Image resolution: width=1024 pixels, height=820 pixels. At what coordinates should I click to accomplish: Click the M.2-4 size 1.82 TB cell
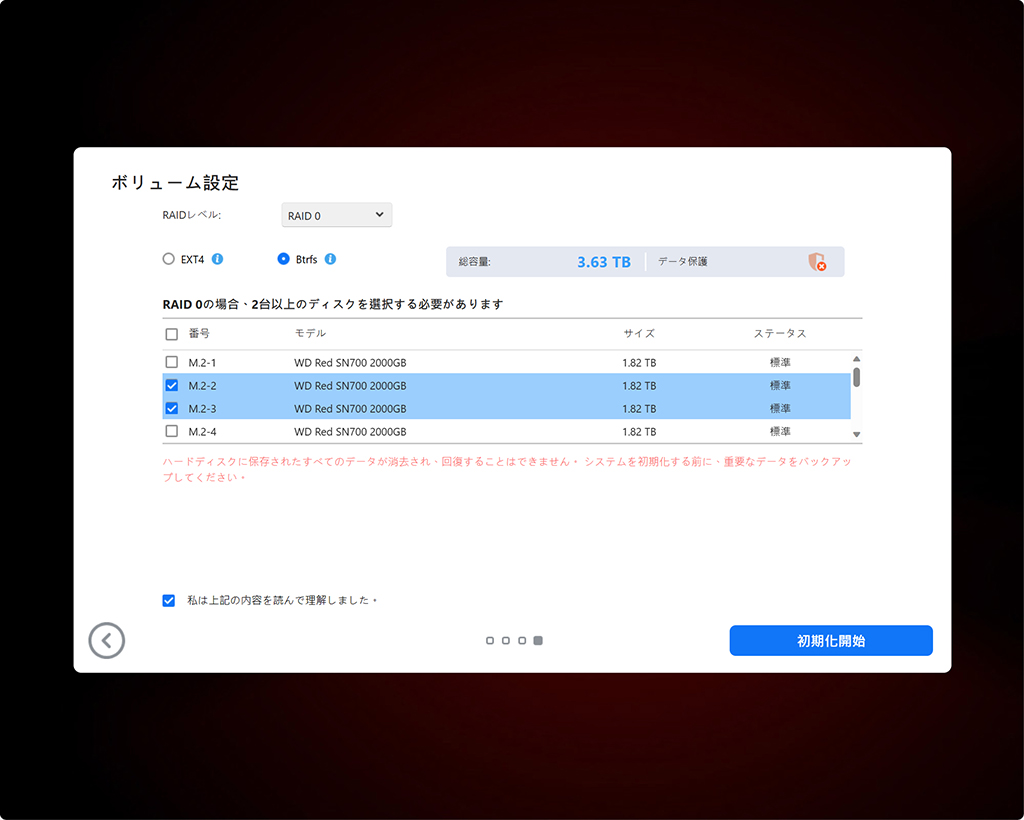coord(639,432)
